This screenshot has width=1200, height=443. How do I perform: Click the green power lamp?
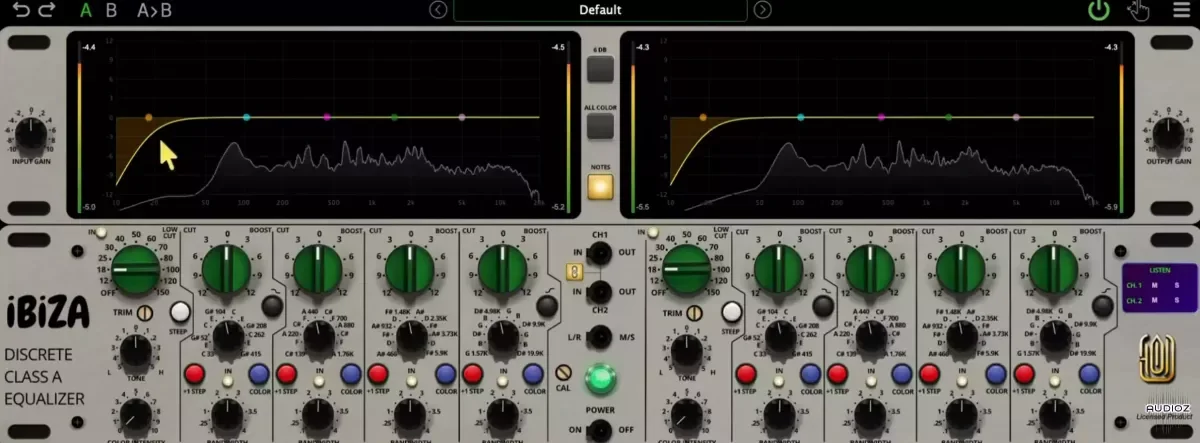point(601,379)
